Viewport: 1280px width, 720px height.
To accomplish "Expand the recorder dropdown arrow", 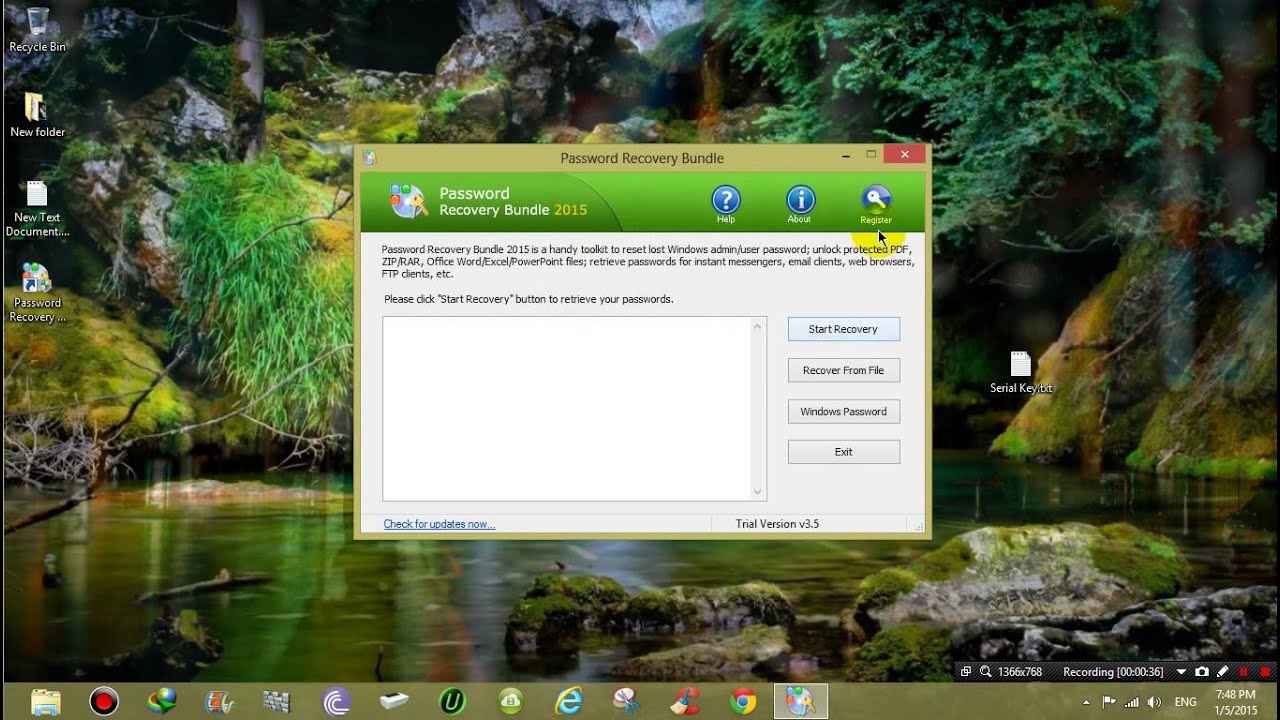I will (x=1181, y=672).
